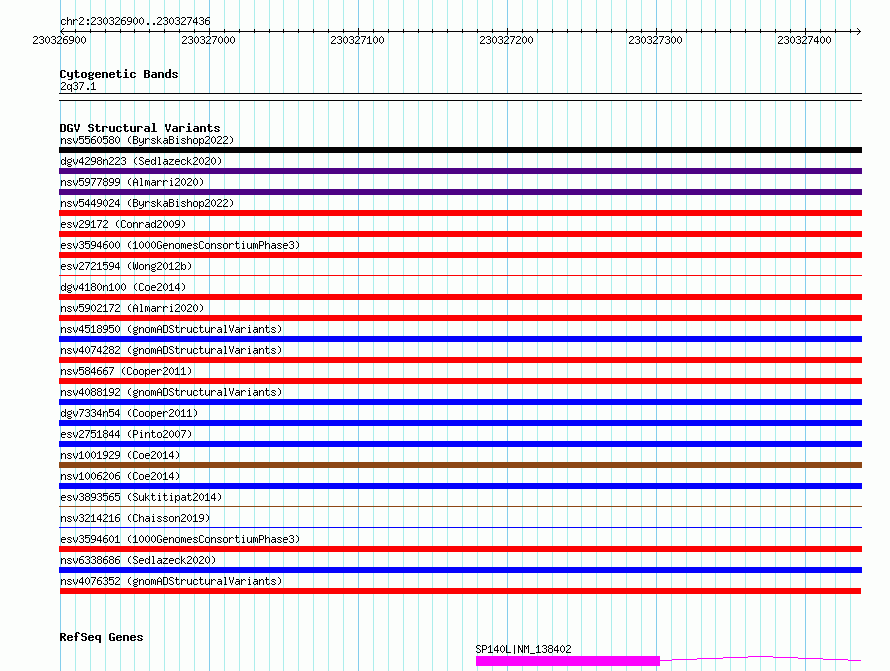Image resolution: width=890 pixels, height=671 pixels.
Task: Select the thin red esv2721594 line
Action: click(x=460, y=276)
